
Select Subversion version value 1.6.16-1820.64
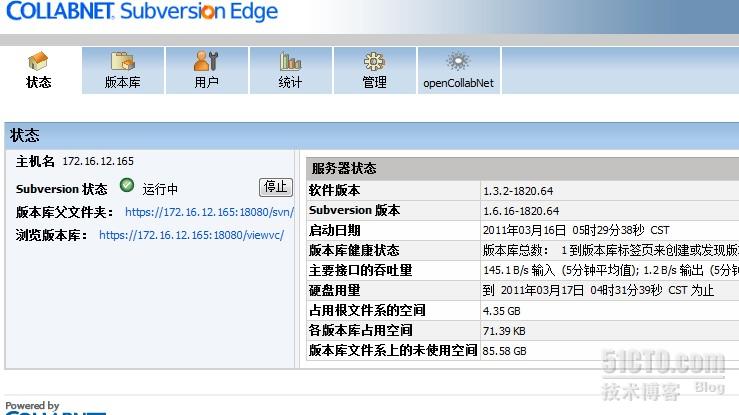pos(521,211)
